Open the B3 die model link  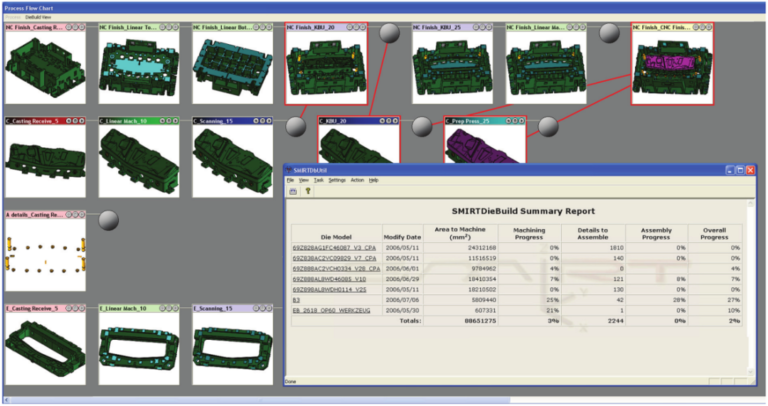(x=296, y=300)
